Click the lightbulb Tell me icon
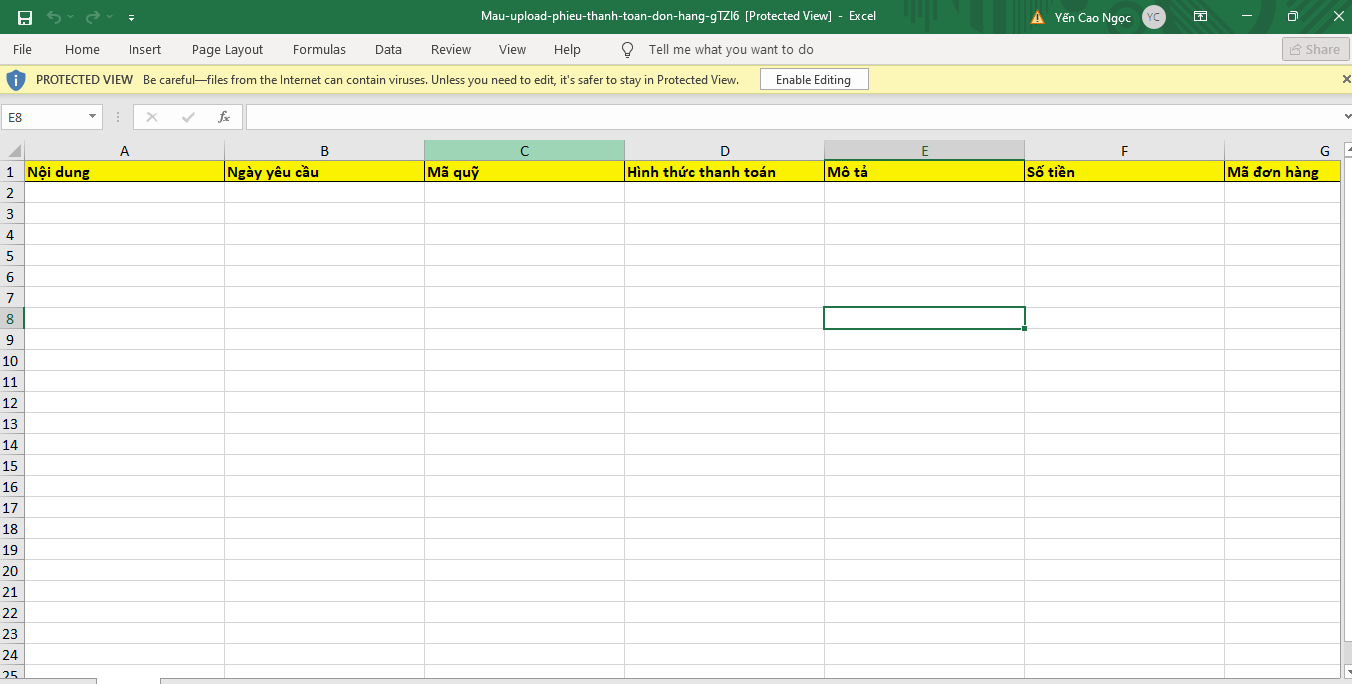 click(x=628, y=49)
